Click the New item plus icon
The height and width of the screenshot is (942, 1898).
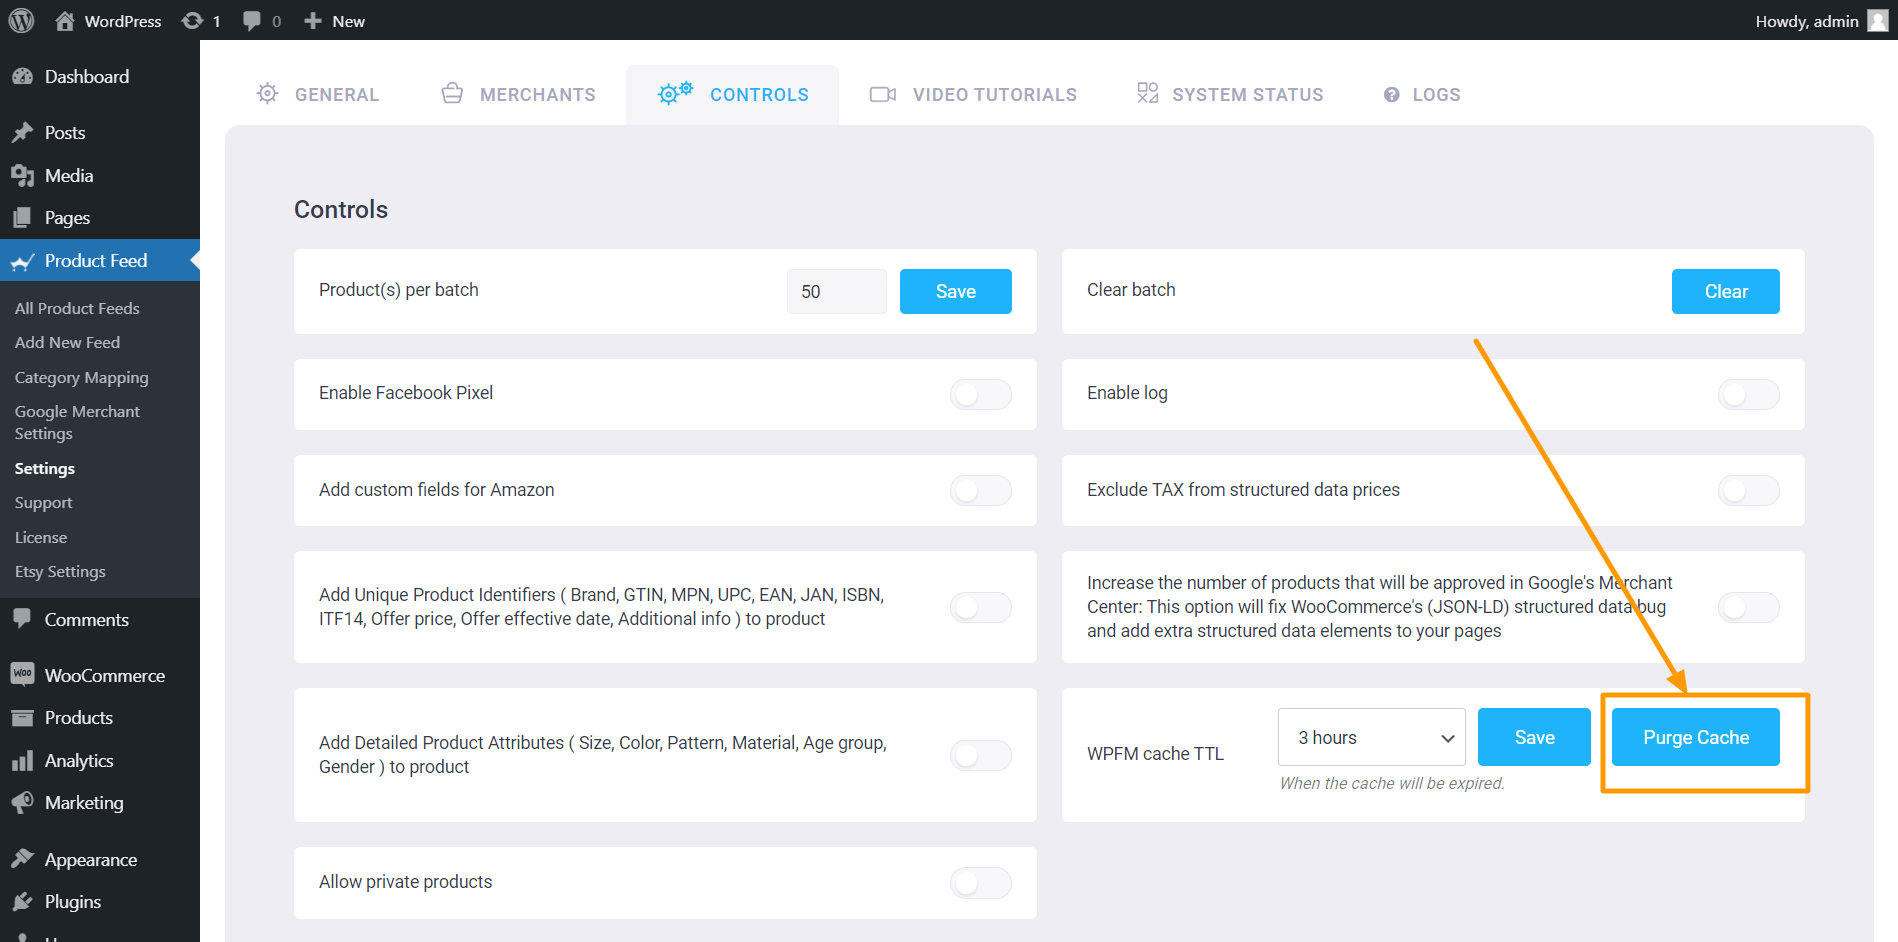[x=313, y=20]
